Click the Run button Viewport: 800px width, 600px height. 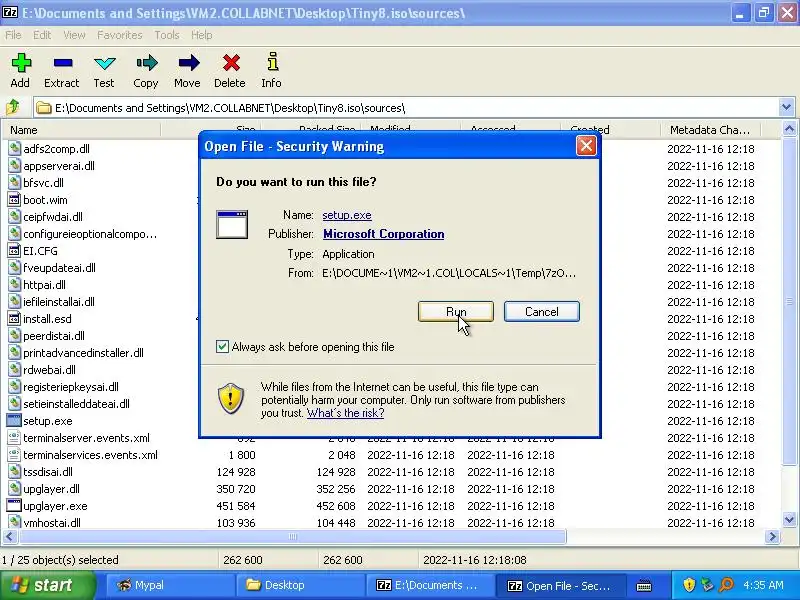click(x=456, y=311)
